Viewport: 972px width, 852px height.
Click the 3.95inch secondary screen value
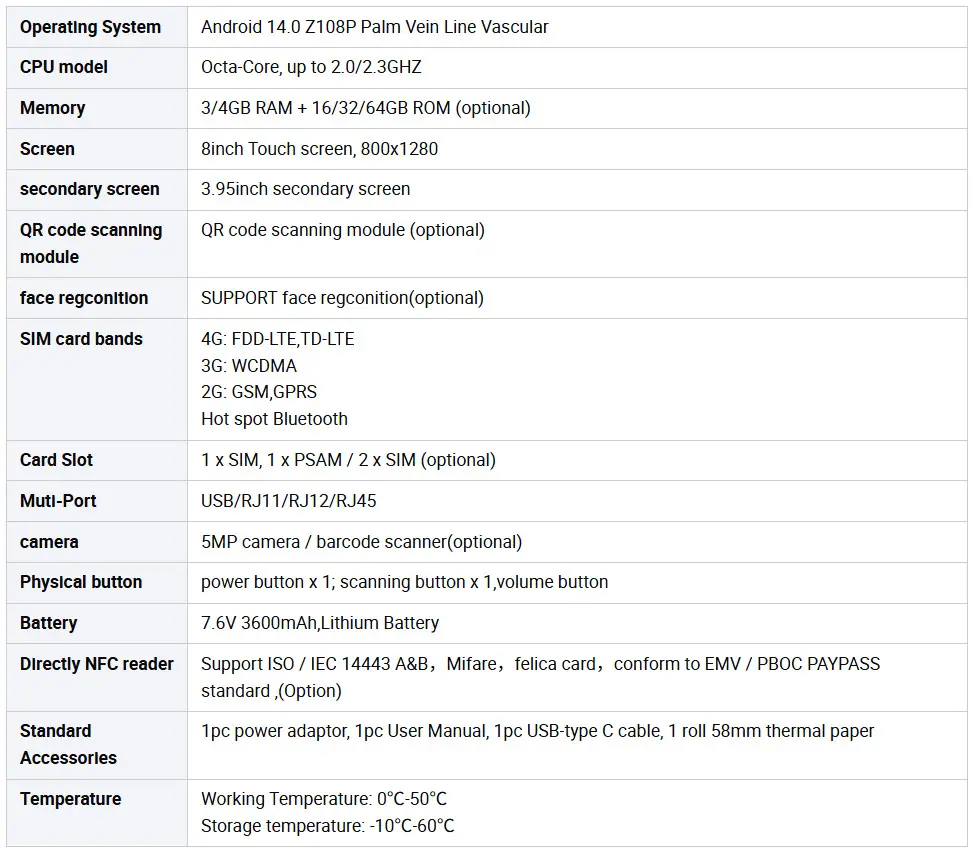[306, 189]
